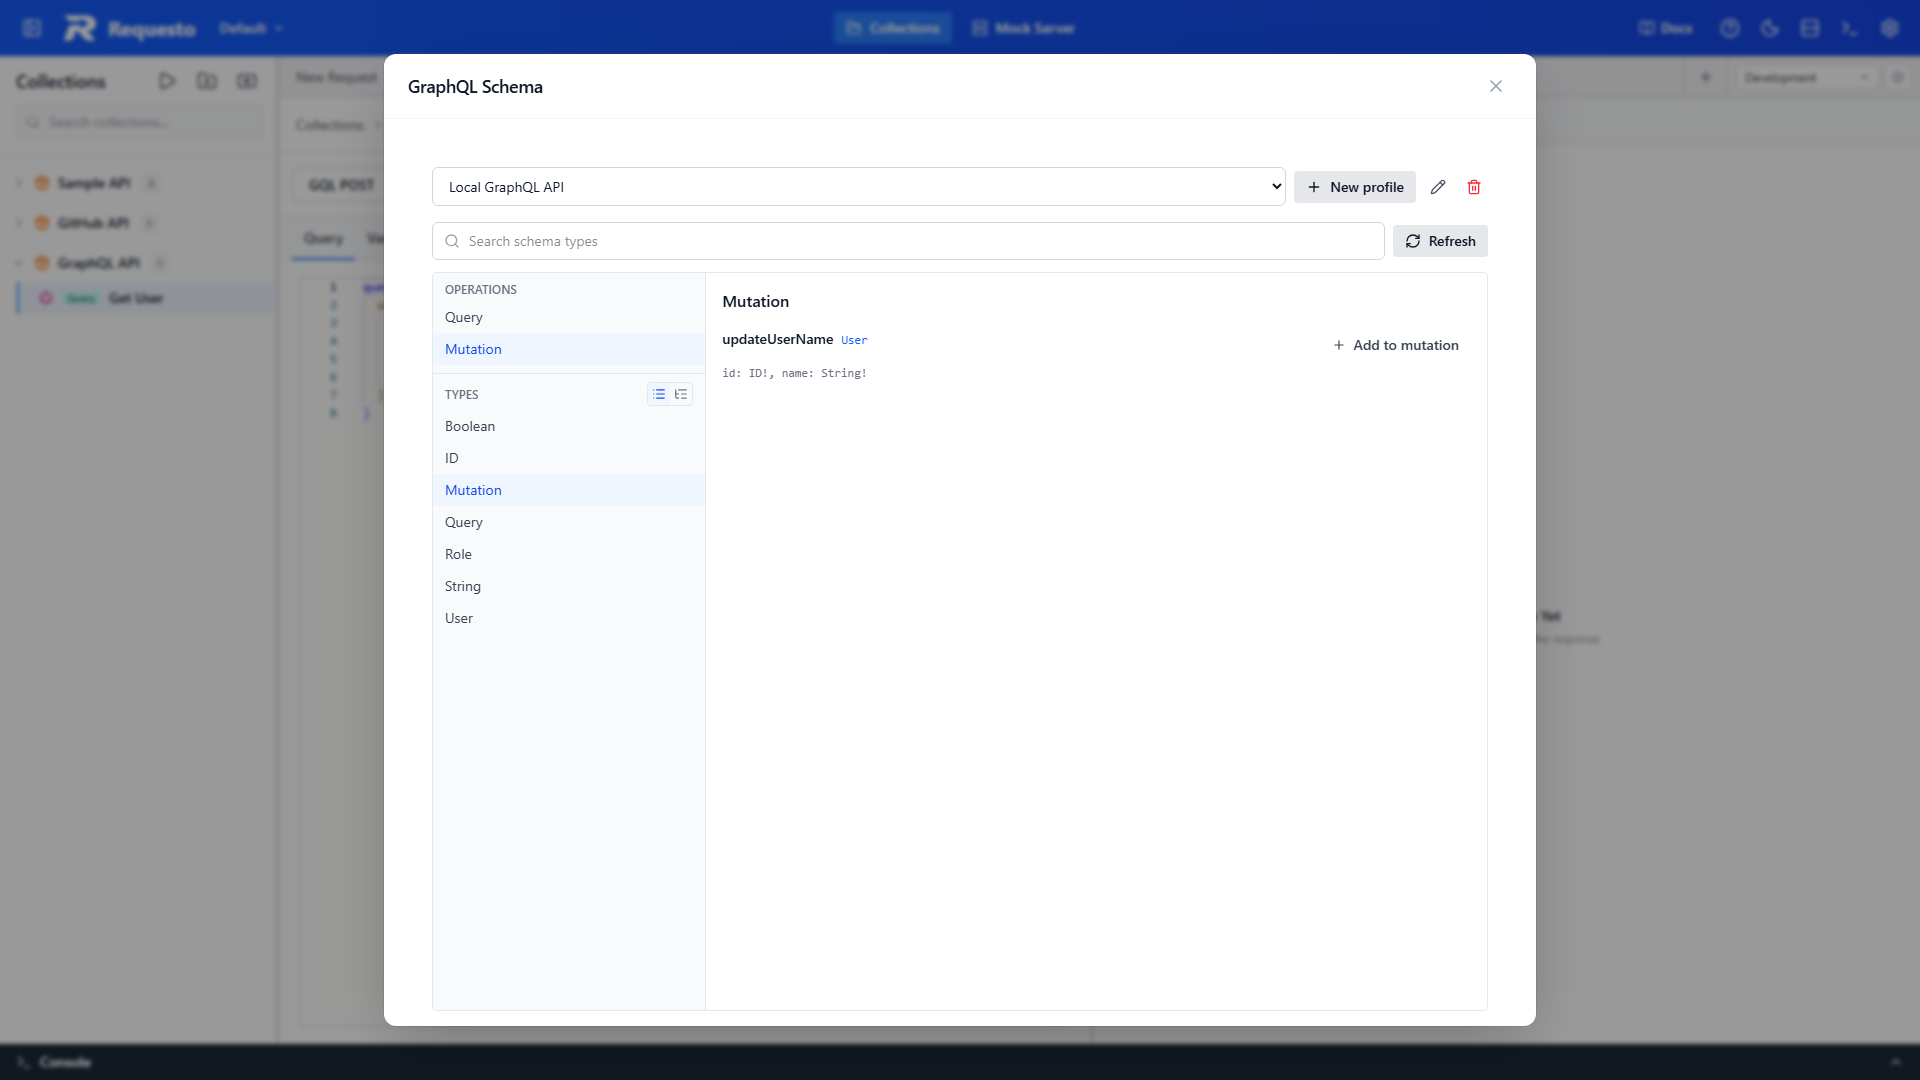Viewport: 1920px width, 1080px height.
Task: Switch types to flat list view
Action: [659, 394]
